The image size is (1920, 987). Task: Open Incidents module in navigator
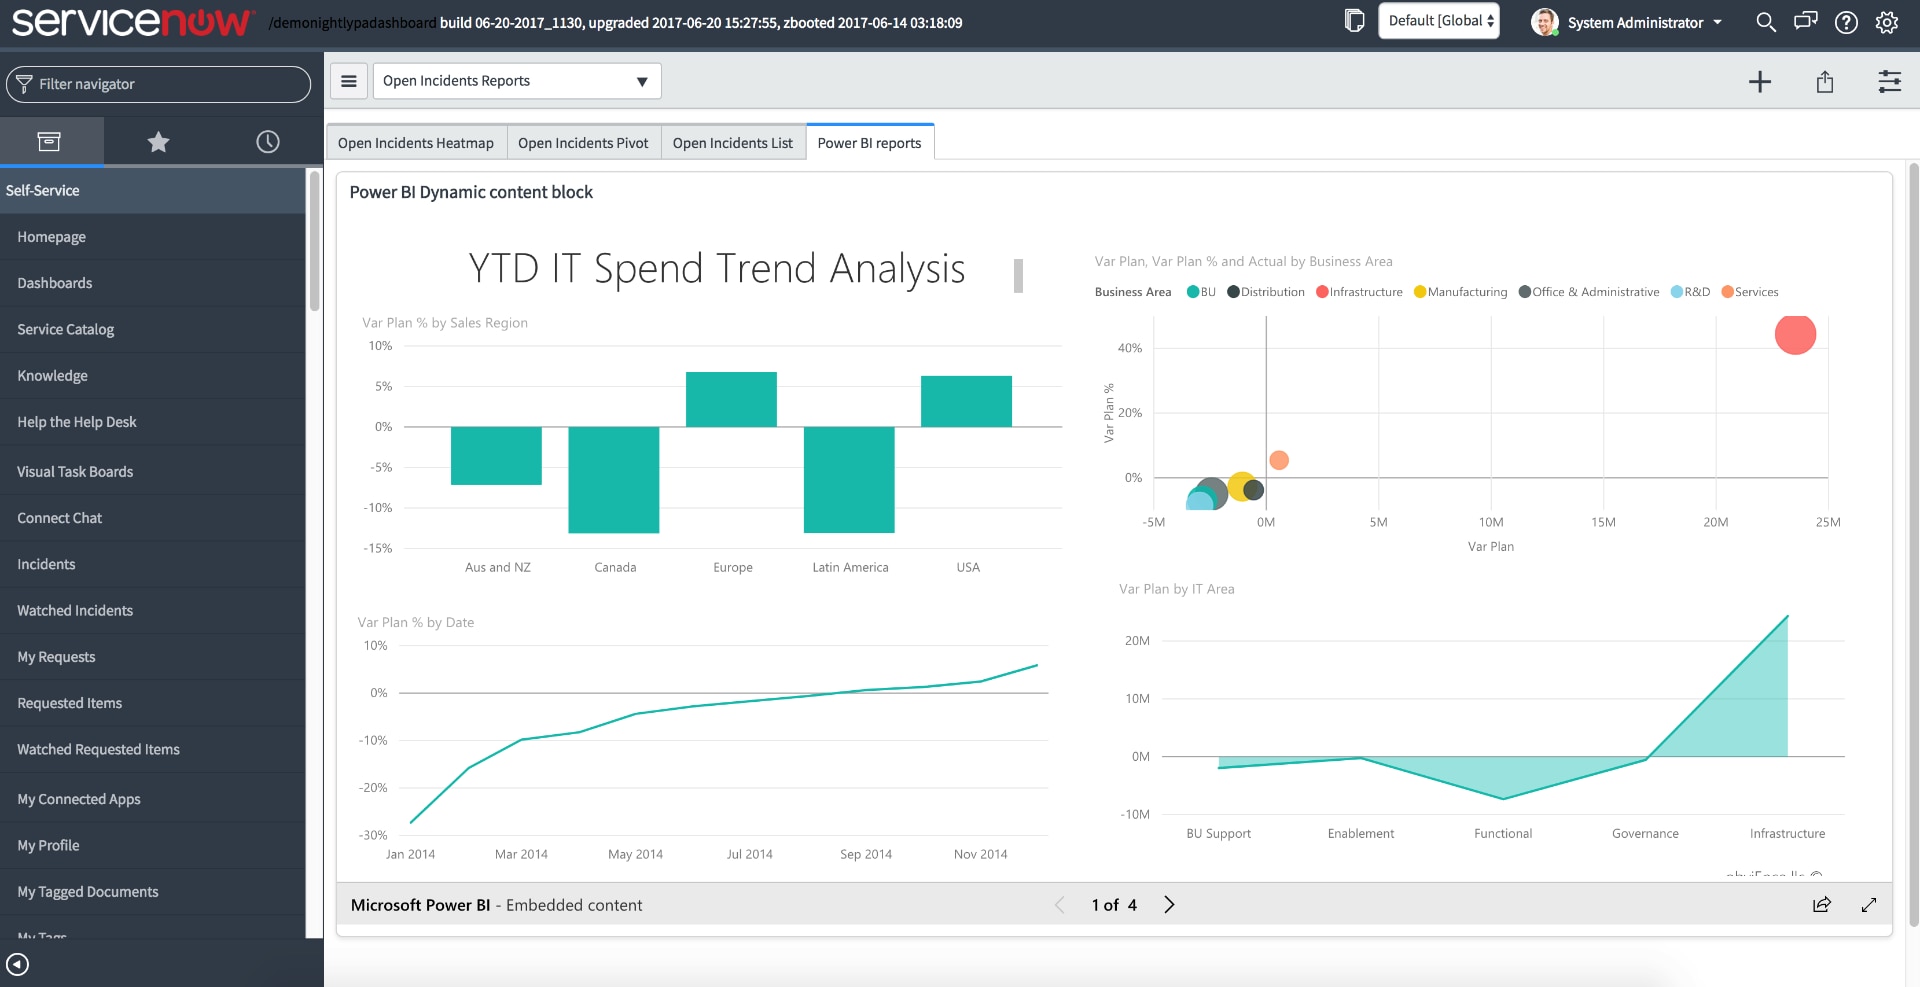(152, 564)
